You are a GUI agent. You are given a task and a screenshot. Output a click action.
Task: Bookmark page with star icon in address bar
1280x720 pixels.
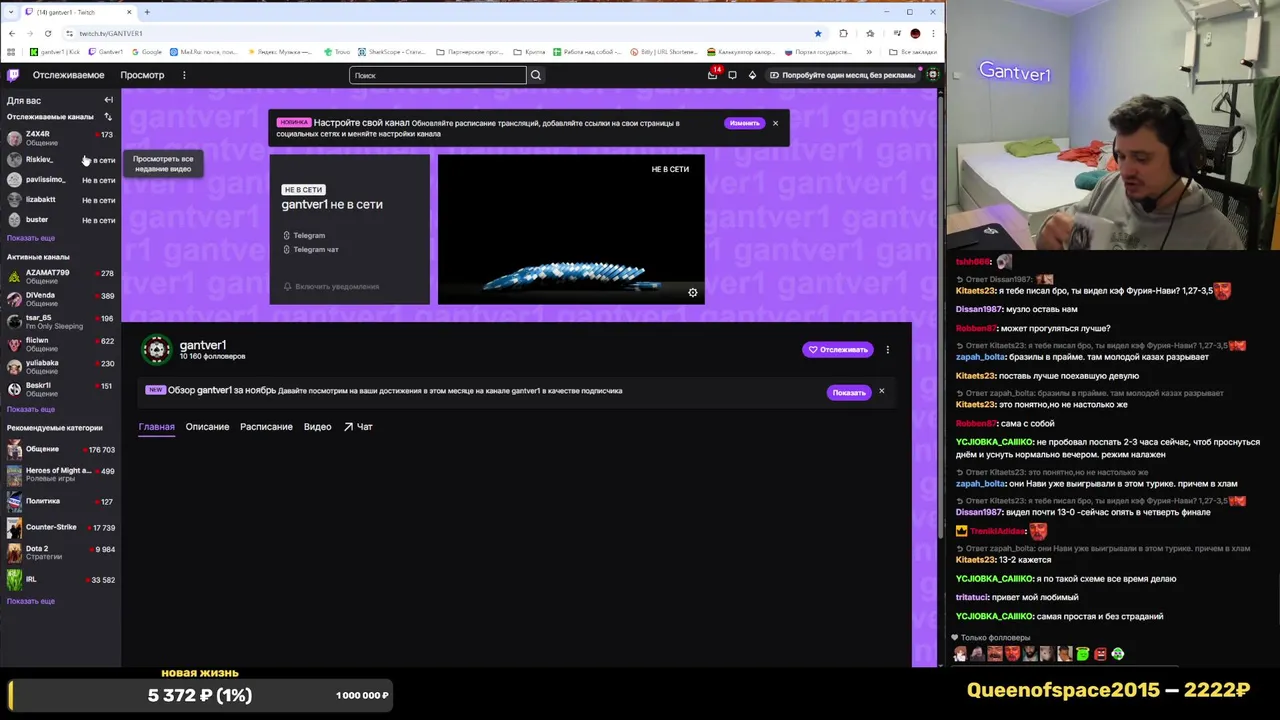[818, 33]
